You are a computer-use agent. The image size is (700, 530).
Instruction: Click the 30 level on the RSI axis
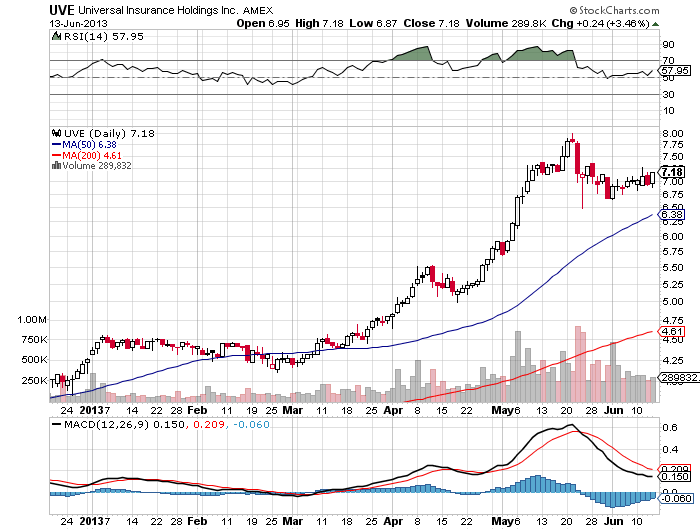click(x=668, y=95)
